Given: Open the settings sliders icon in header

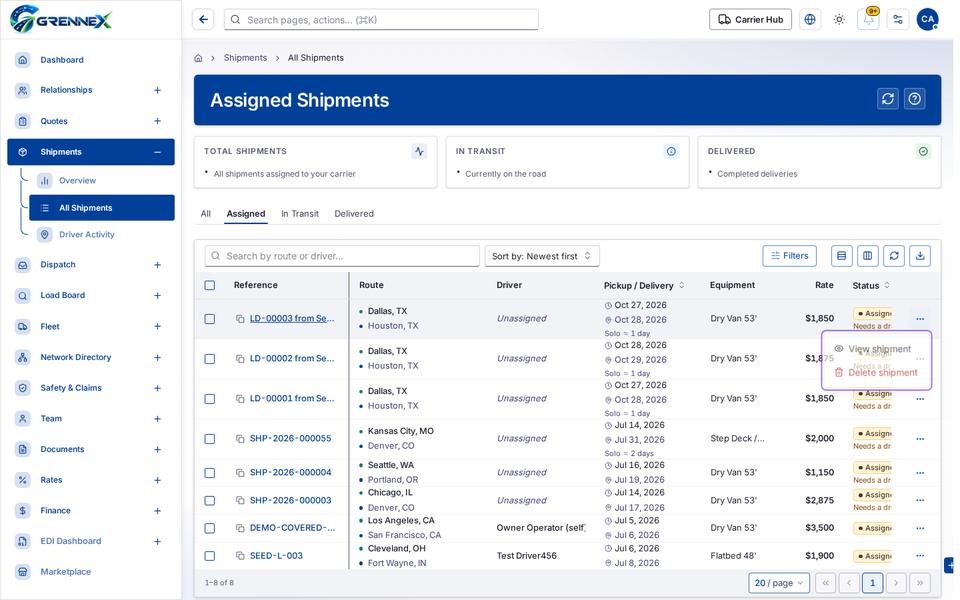Looking at the screenshot, I should click(898, 20).
